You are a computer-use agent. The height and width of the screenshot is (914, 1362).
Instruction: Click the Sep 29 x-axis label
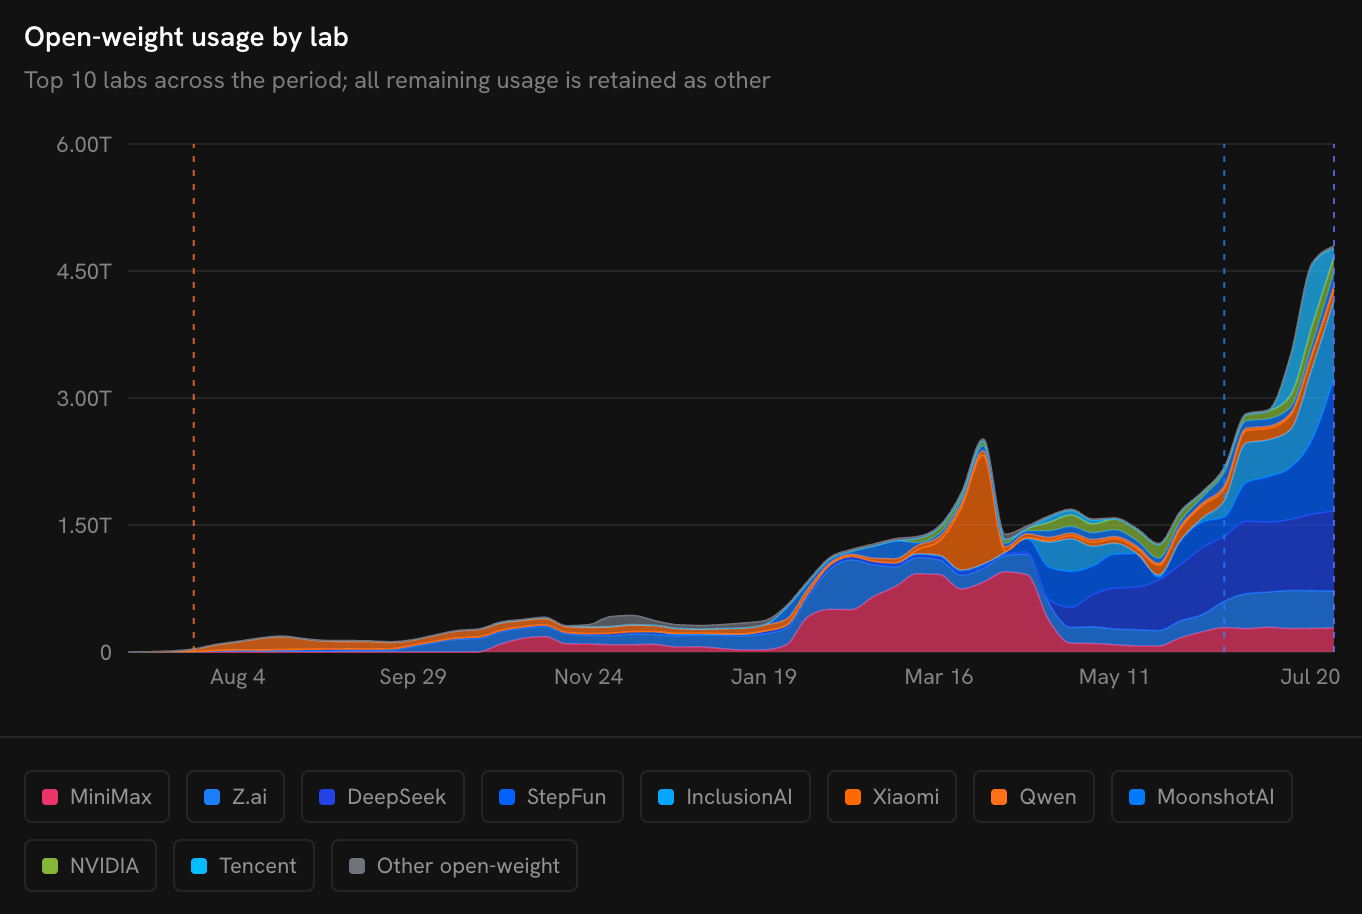(x=413, y=677)
